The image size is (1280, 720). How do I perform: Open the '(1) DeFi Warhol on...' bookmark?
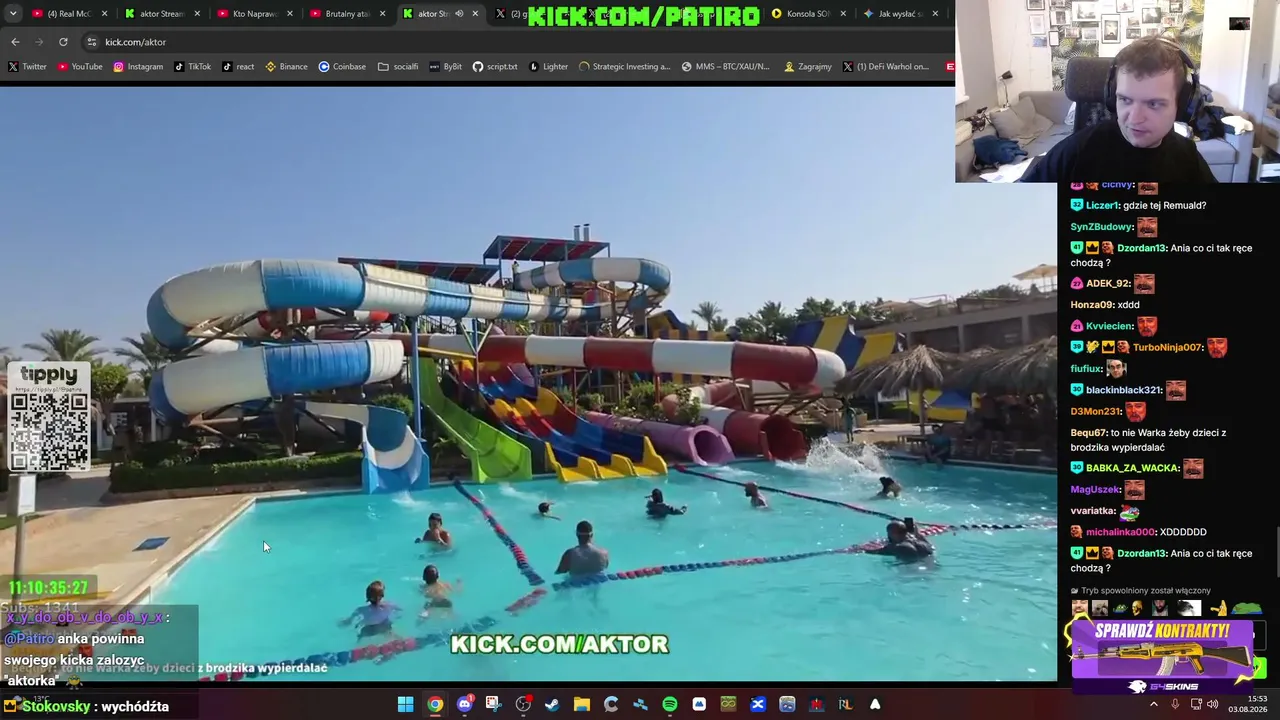[x=886, y=67]
